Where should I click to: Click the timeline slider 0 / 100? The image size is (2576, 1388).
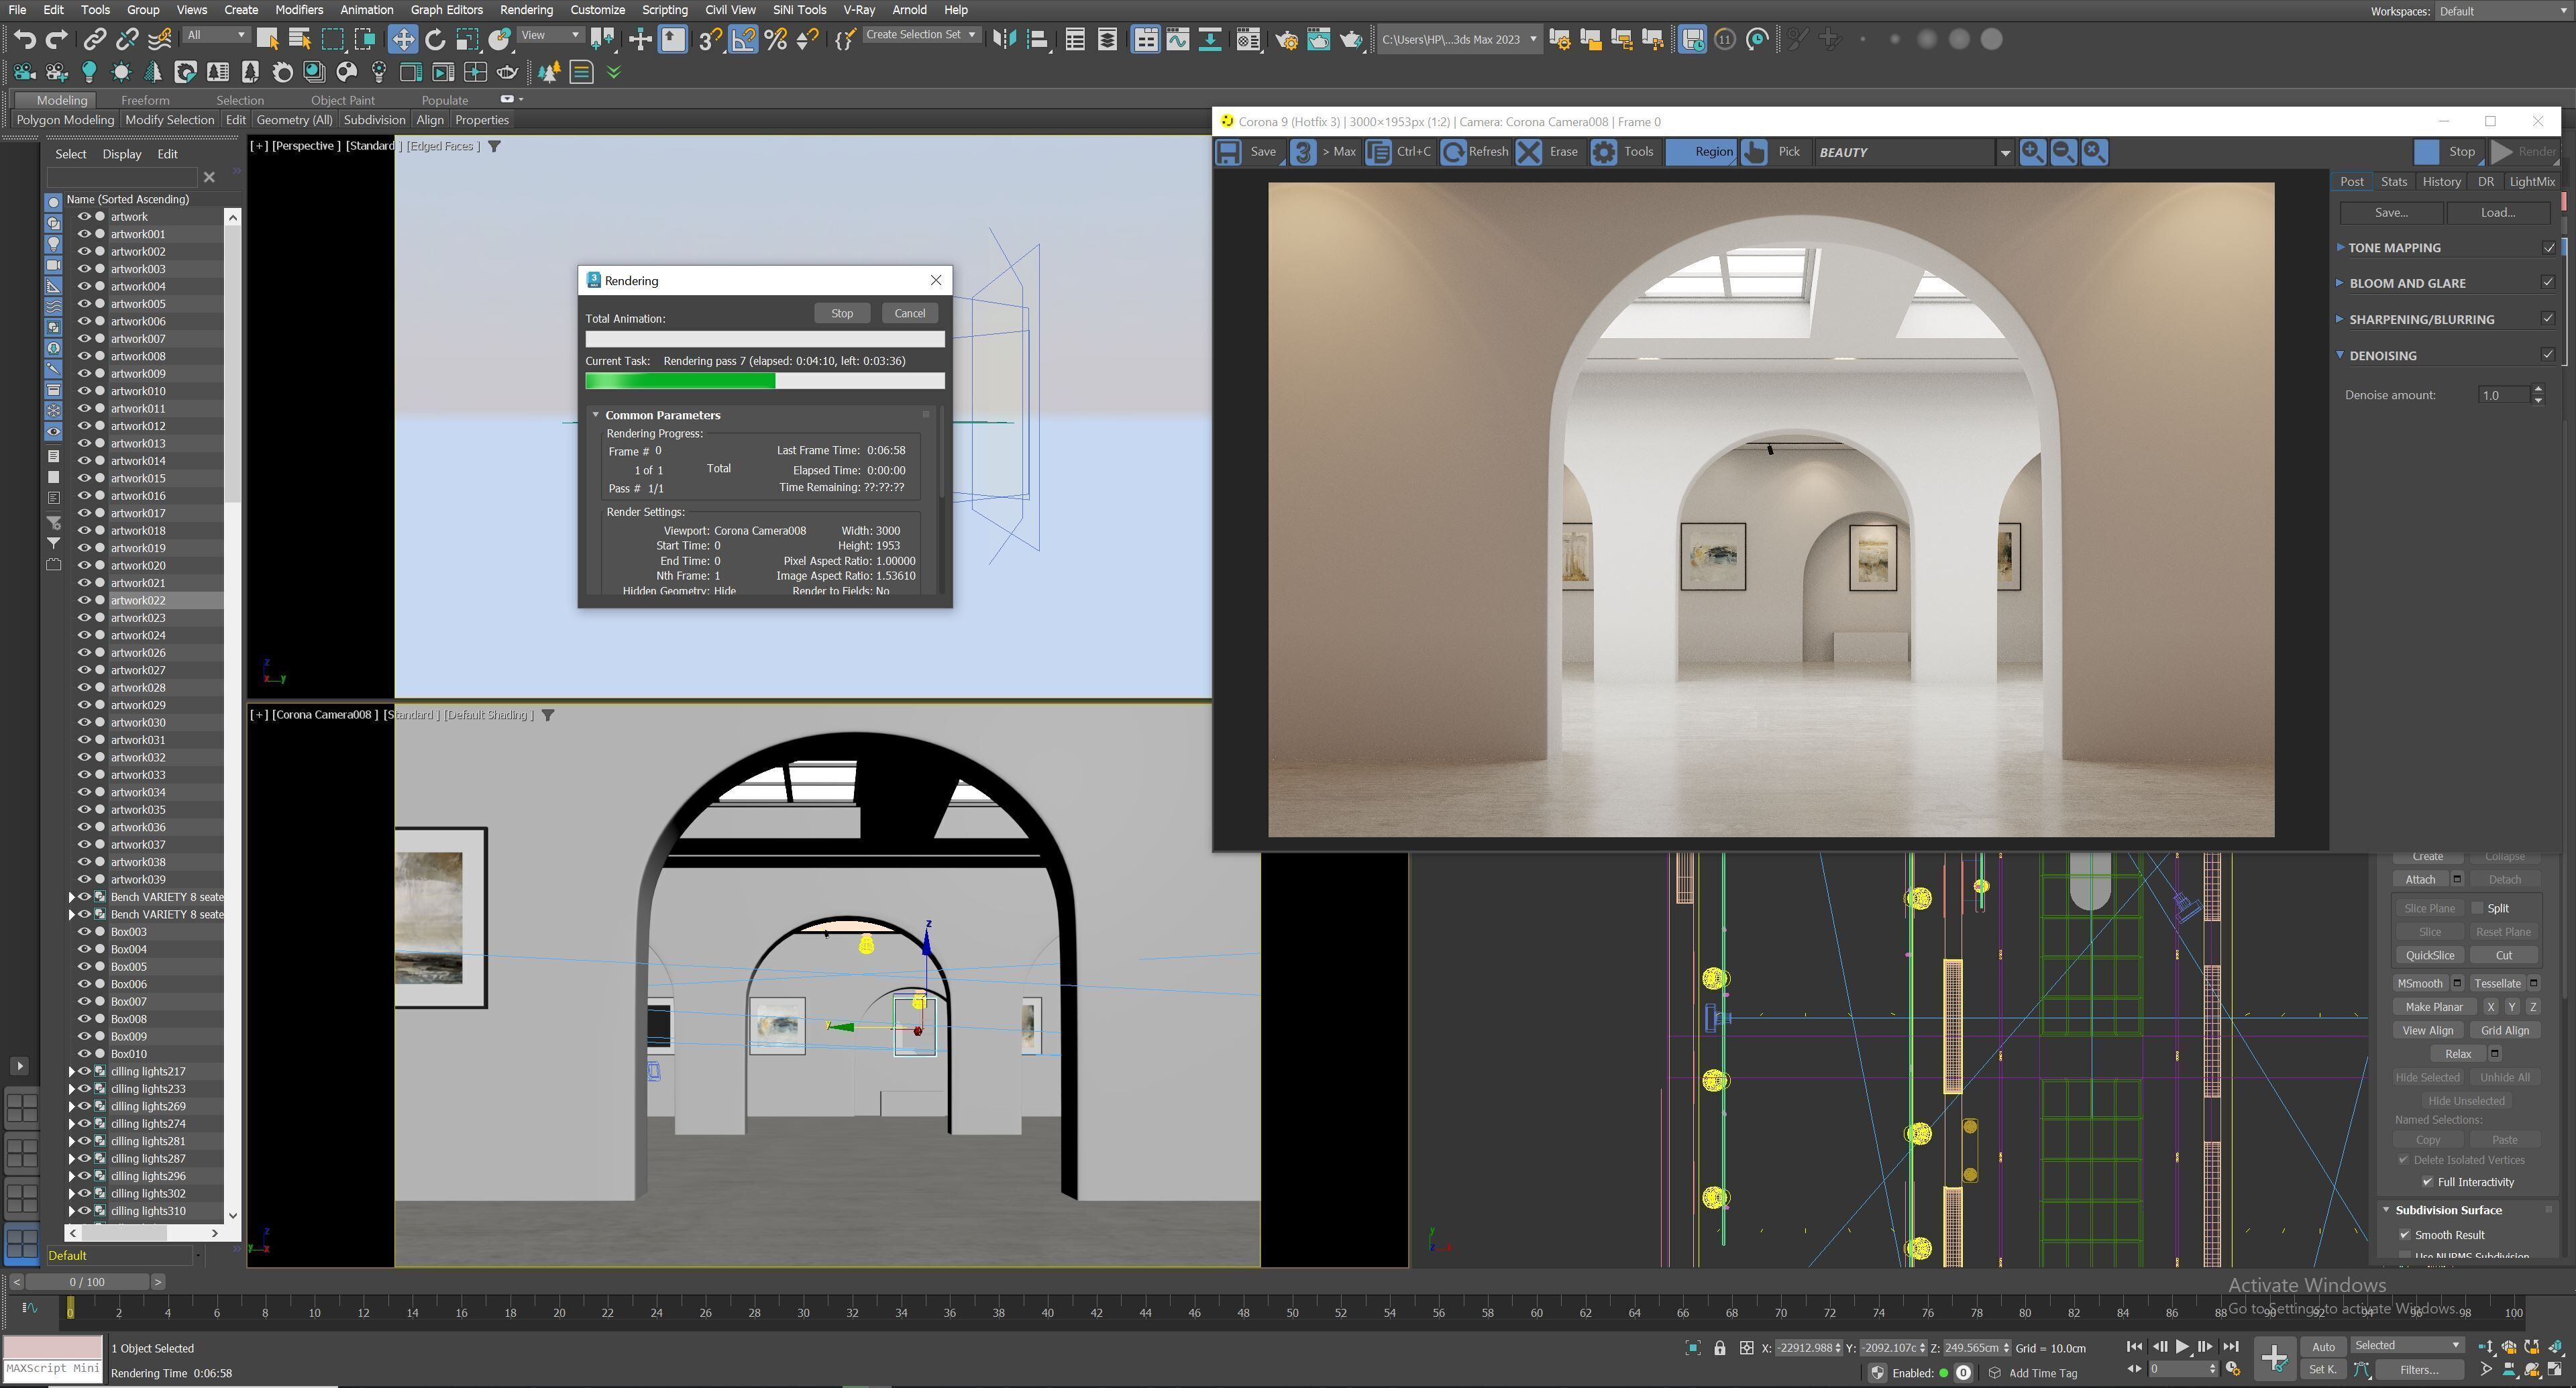tap(87, 1282)
